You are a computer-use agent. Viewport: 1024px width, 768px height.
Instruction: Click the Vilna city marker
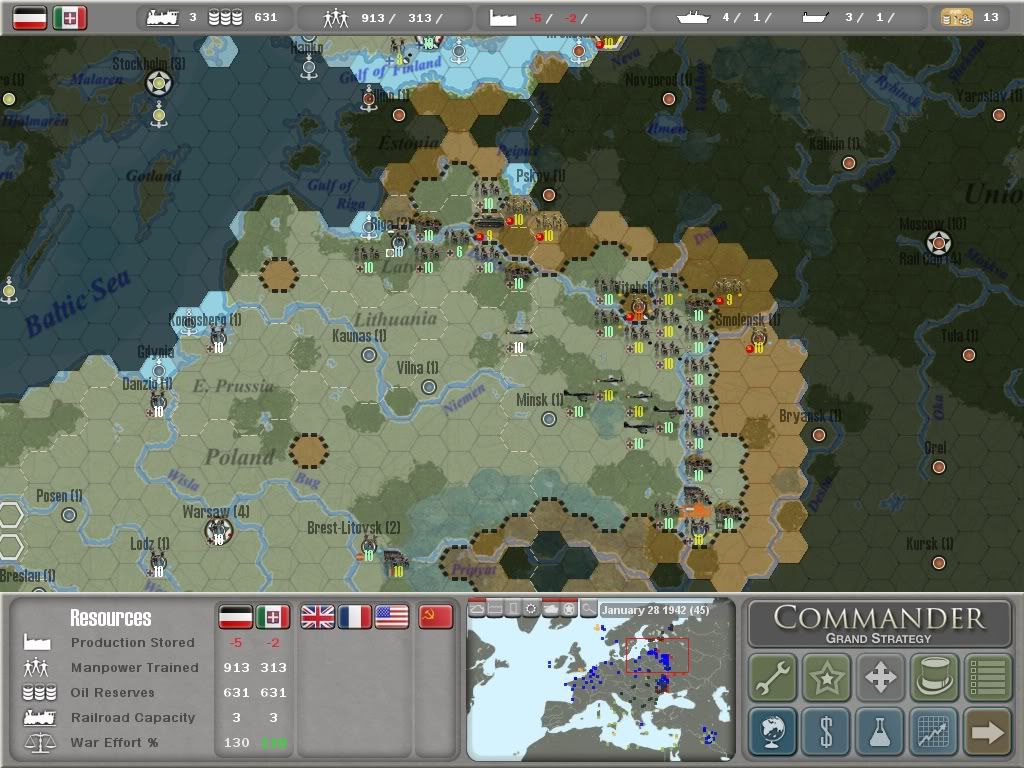click(x=429, y=387)
